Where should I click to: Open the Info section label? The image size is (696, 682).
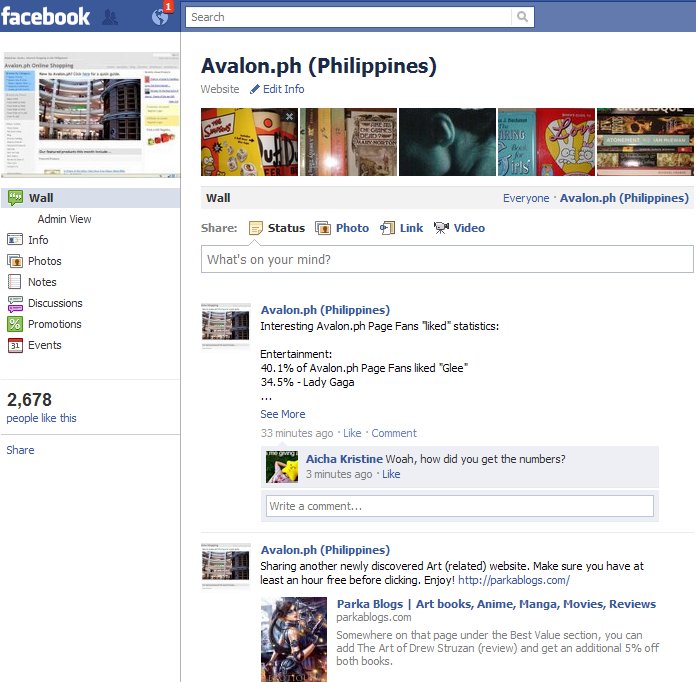coord(38,240)
